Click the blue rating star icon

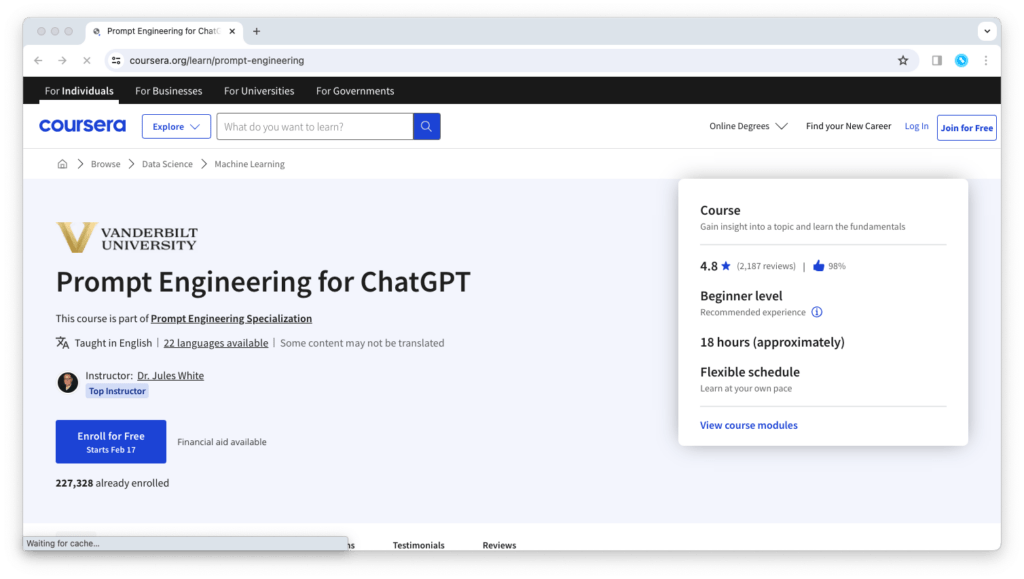pyautogui.click(x=726, y=266)
